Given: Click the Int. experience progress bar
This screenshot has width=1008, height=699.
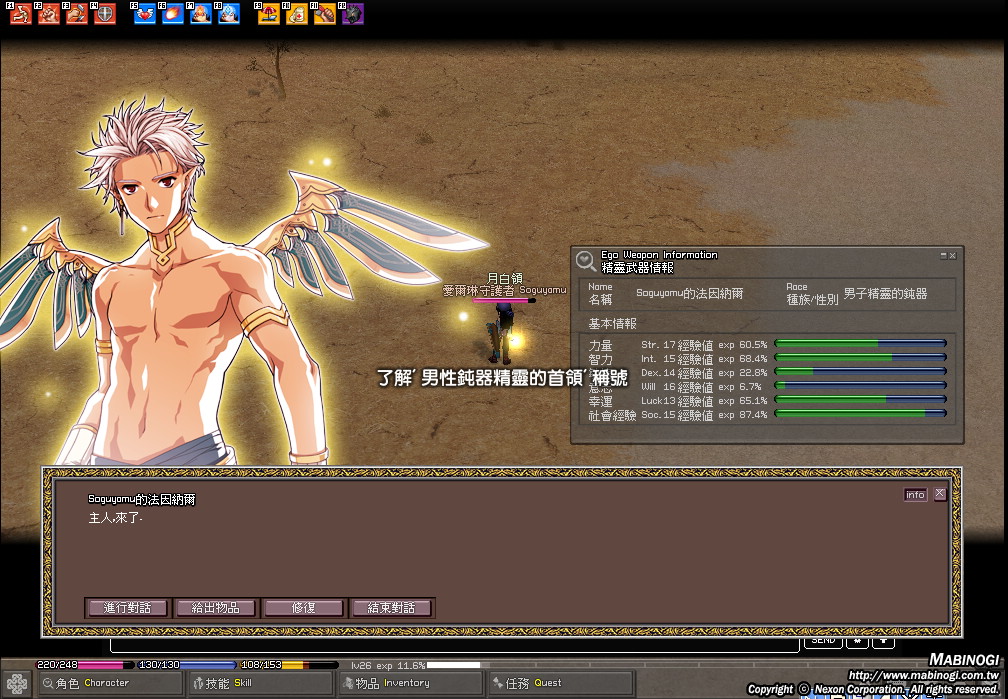Looking at the screenshot, I should coord(860,358).
